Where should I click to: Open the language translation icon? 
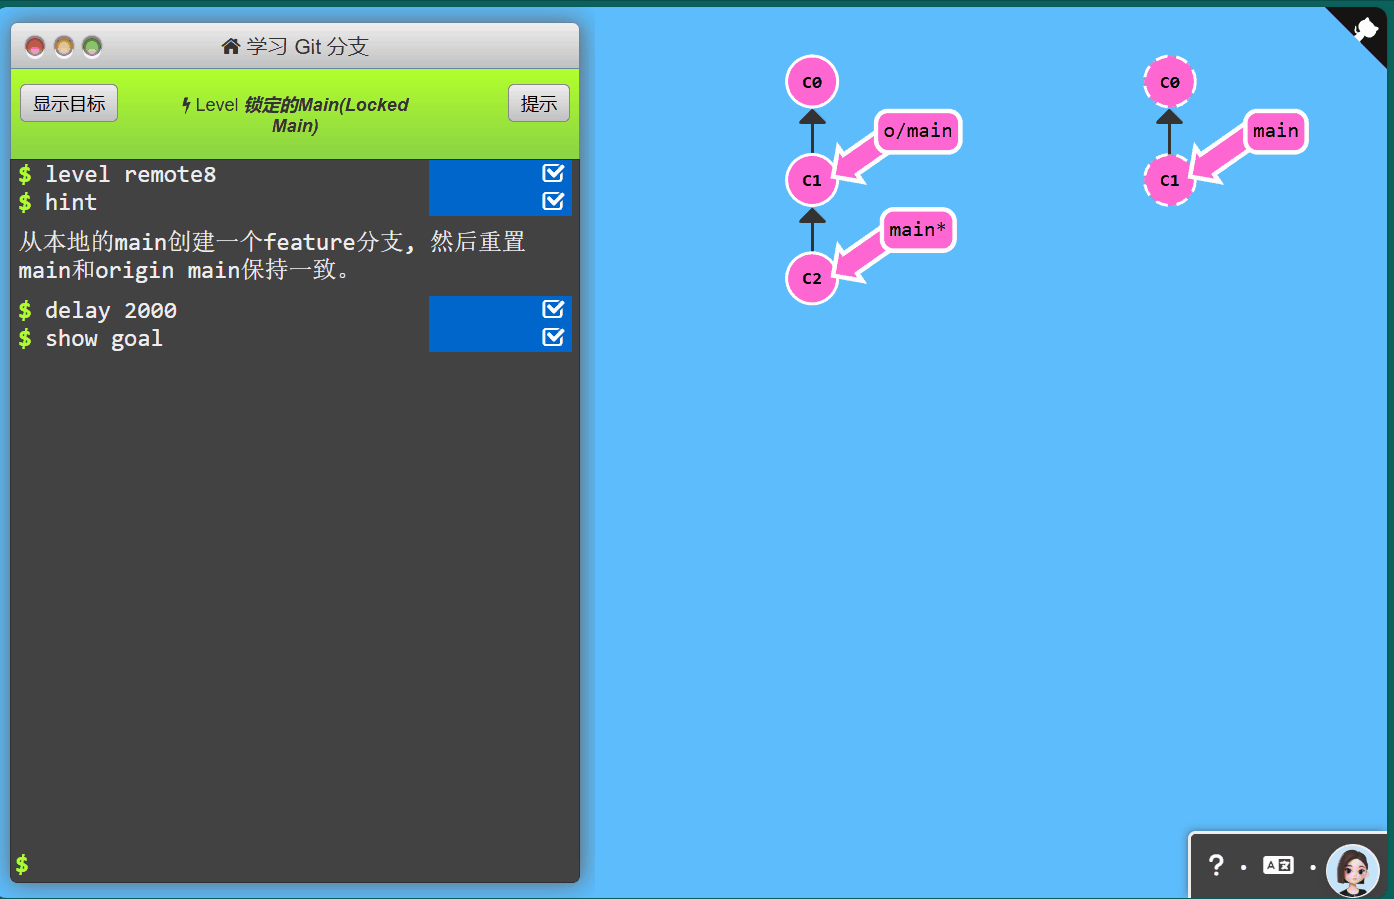coord(1278,865)
